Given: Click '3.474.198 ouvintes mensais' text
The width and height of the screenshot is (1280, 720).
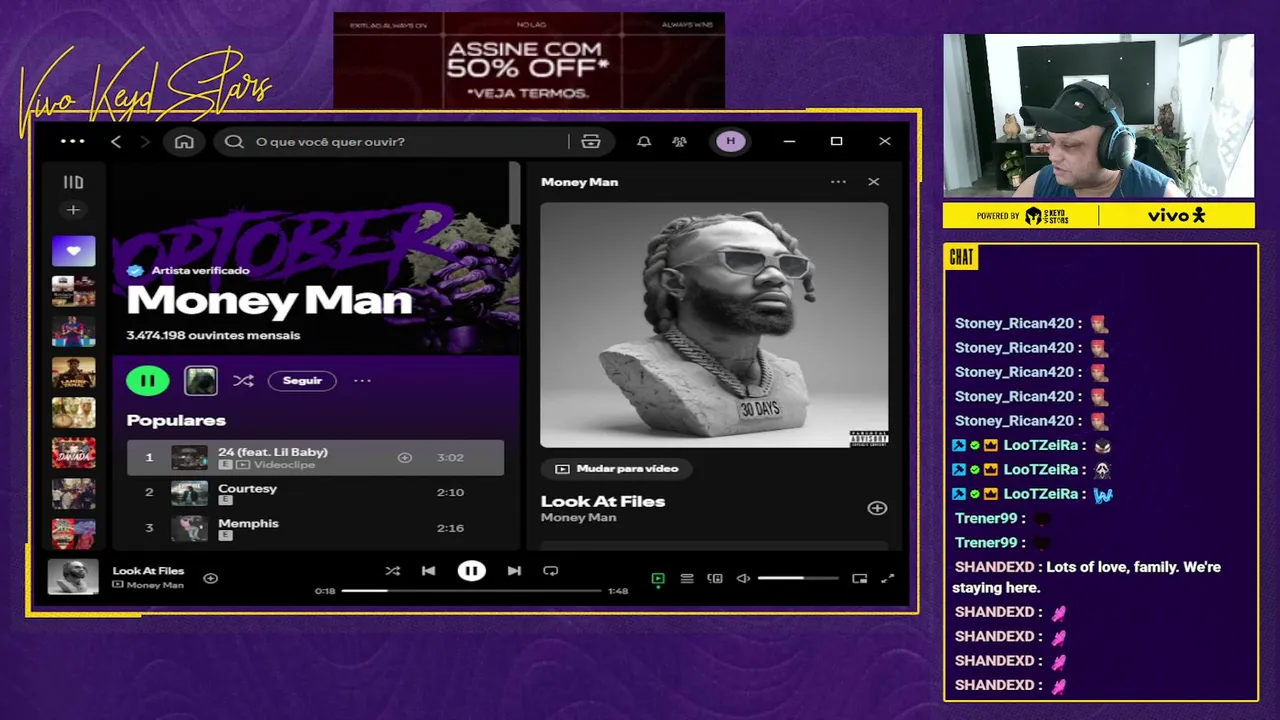Looking at the screenshot, I should coord(213,335).
